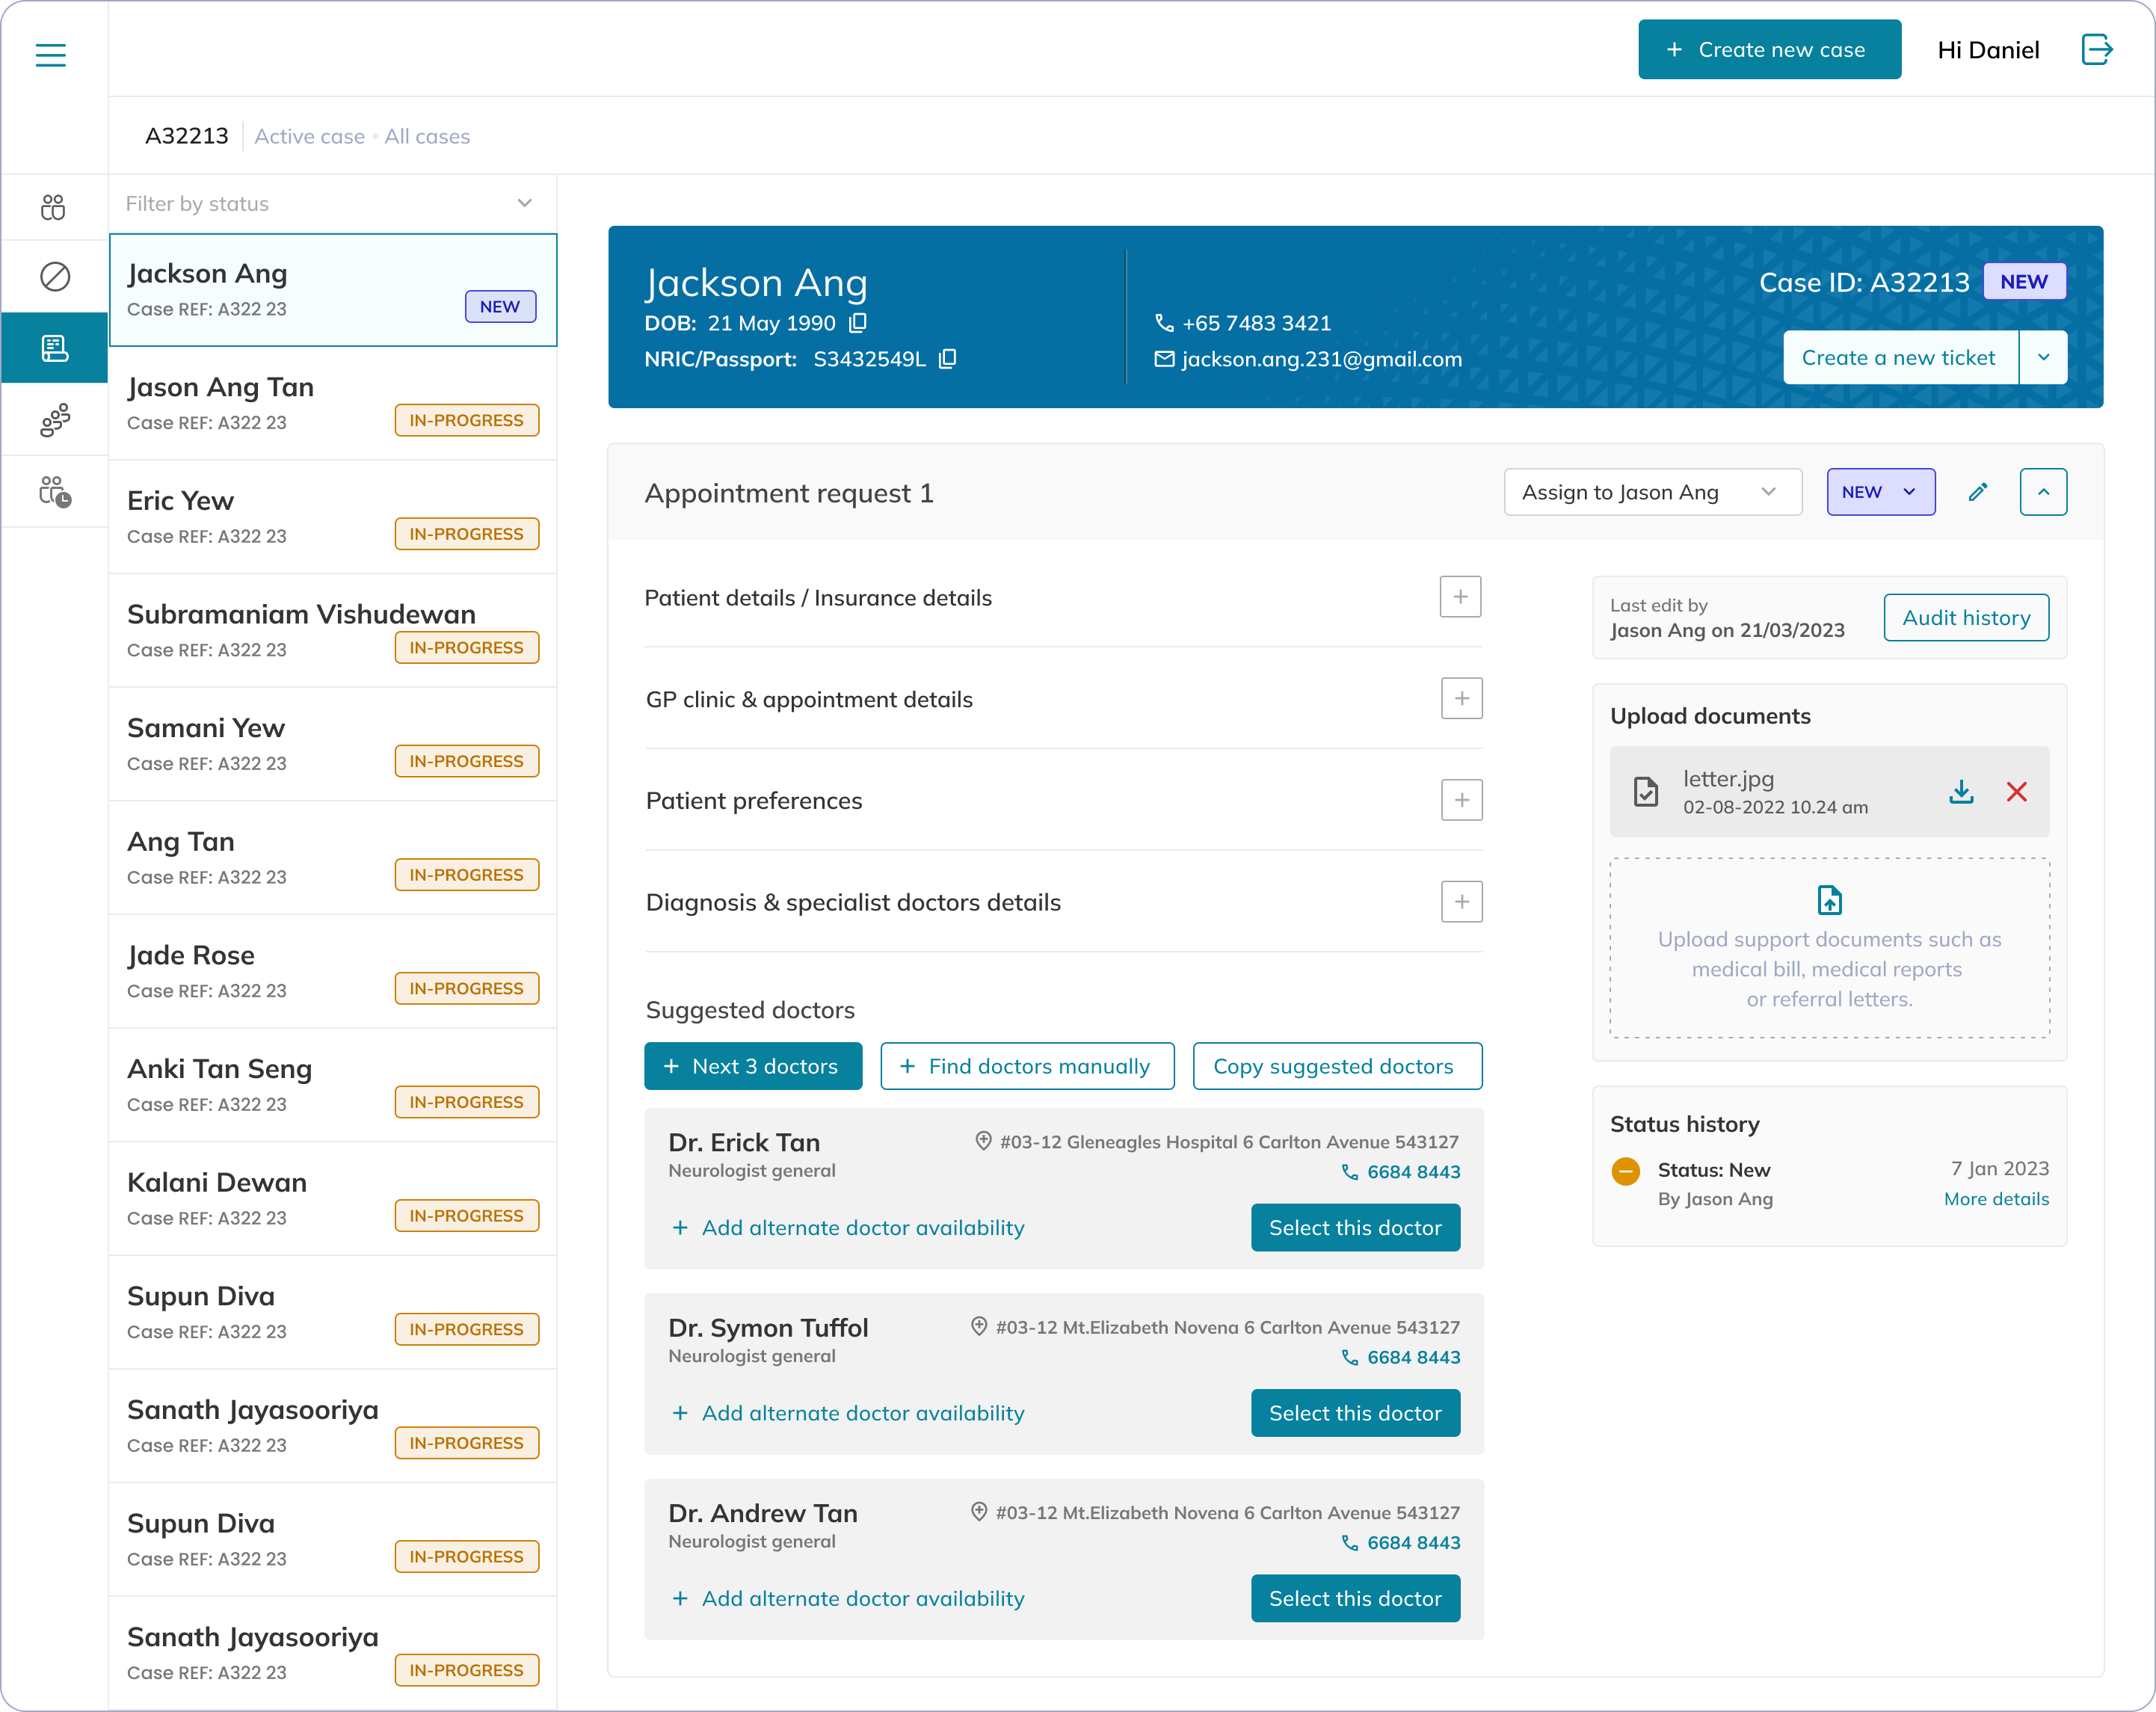Expand GP clinic & appointment details

(1461, 699)
